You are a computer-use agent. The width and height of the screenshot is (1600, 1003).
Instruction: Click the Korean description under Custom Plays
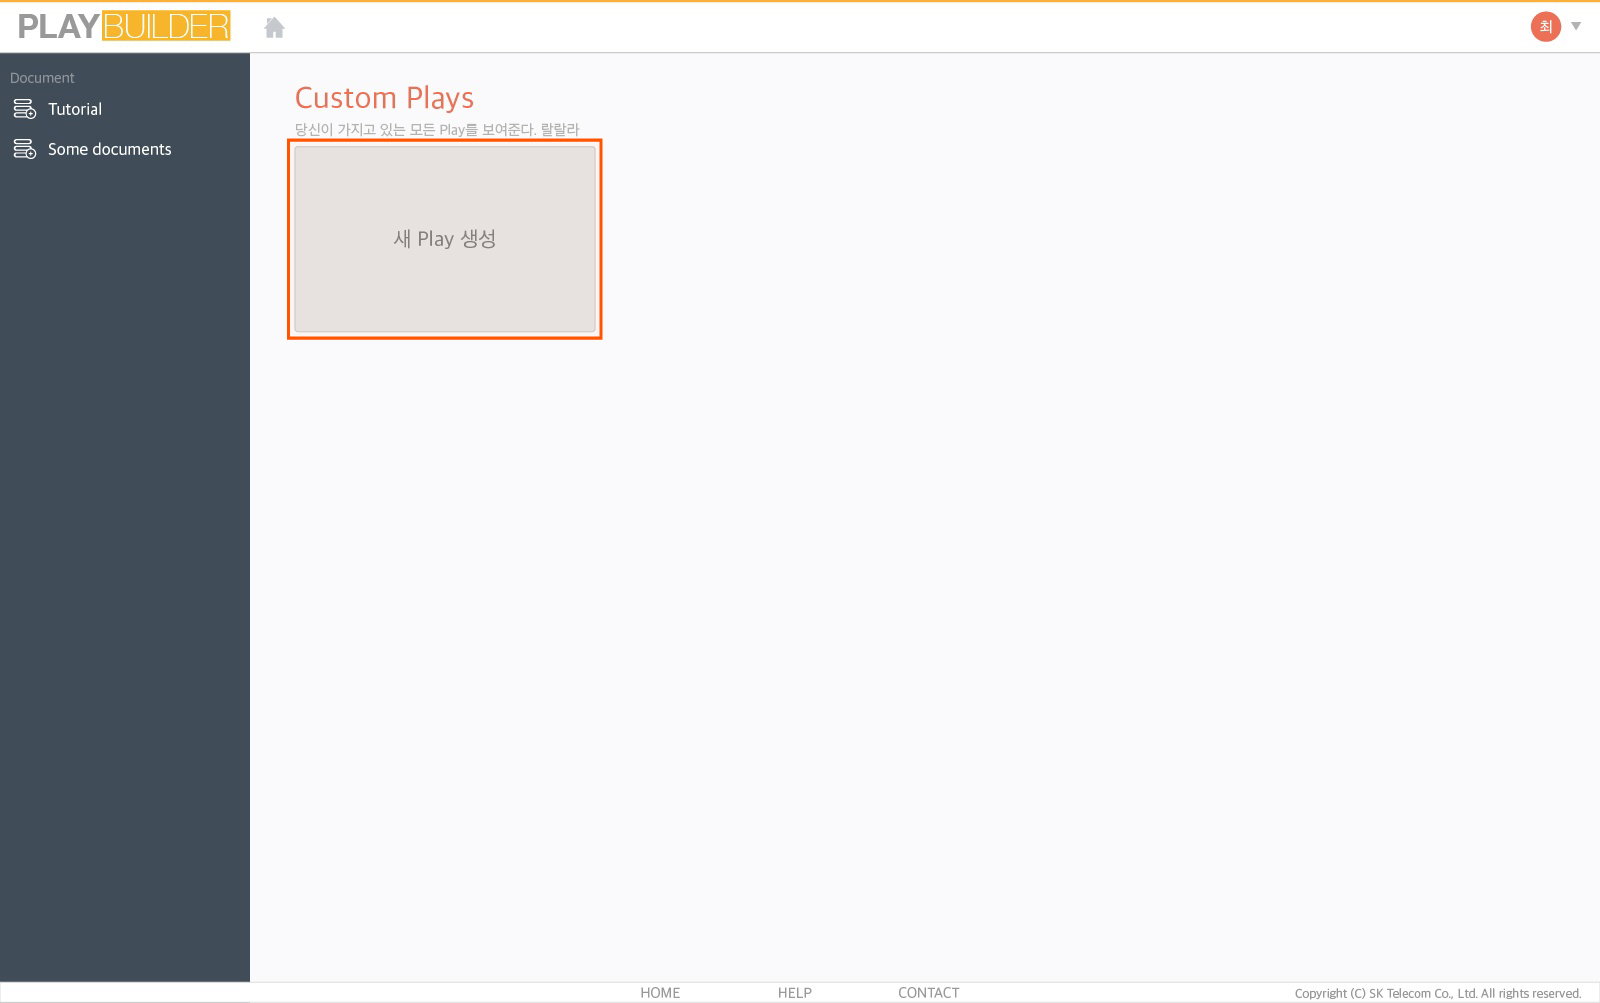(437, 129)
